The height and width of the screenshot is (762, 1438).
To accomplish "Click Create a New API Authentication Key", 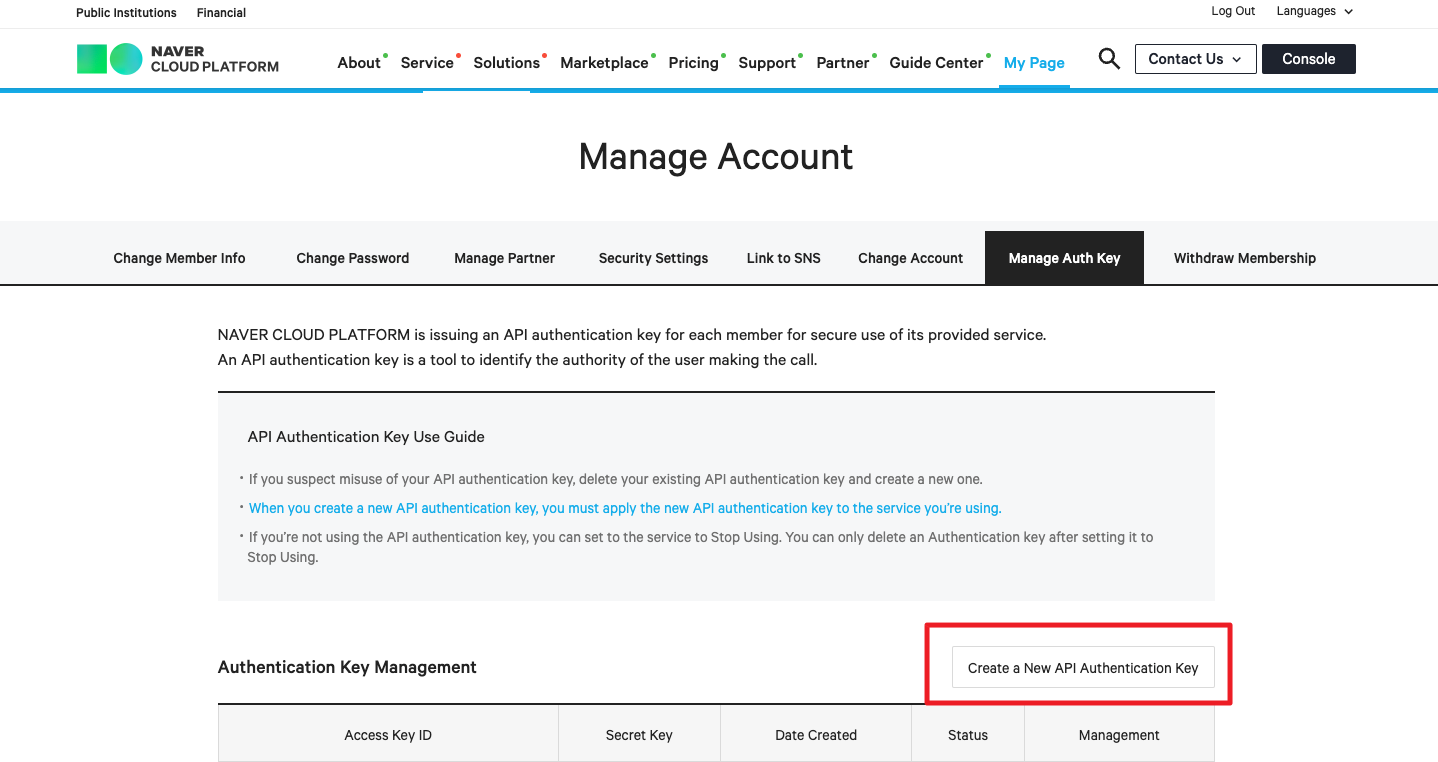I will click(x=1082, y=668).
